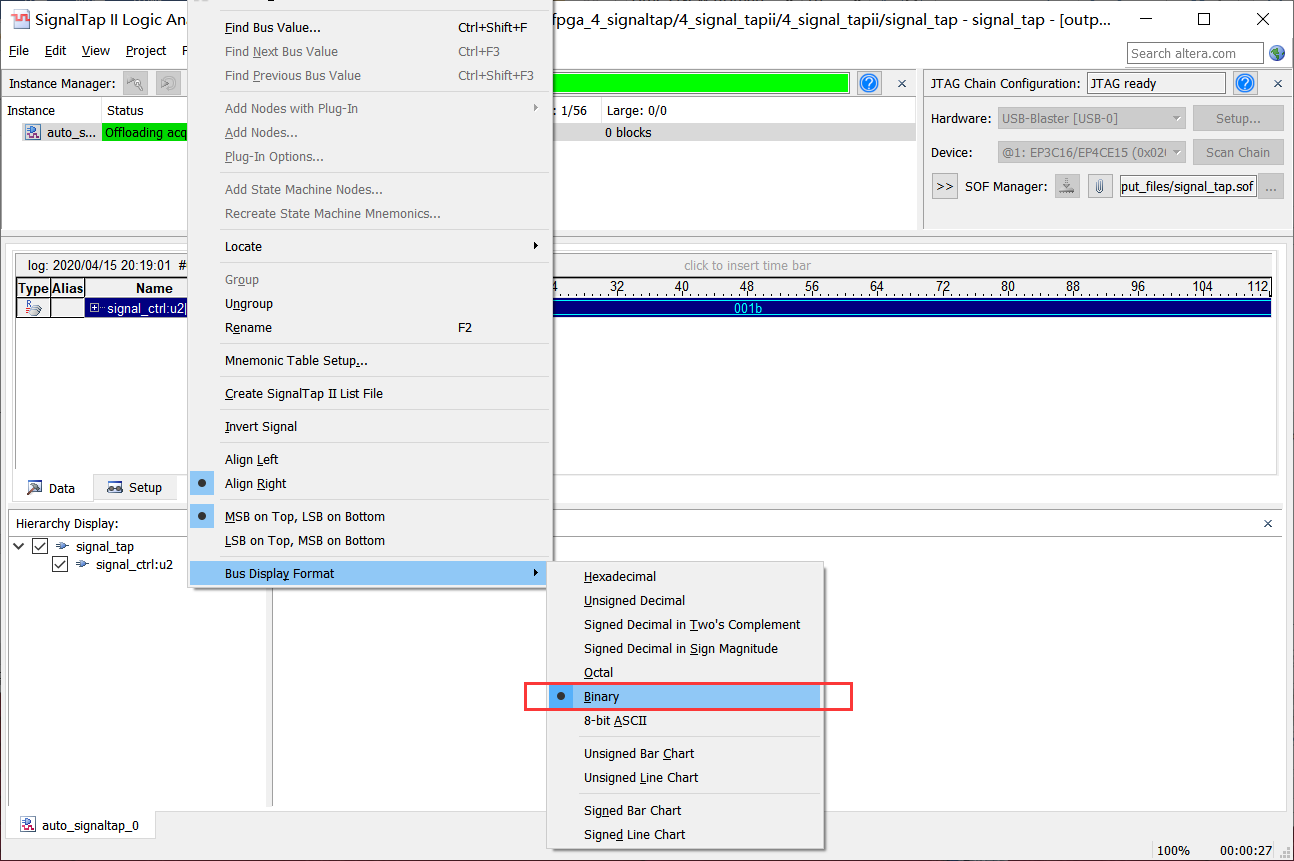Collapse the signal_tap hierarchy tree
The height and width of the screenshot is (861, 1294).
[19, 546]
